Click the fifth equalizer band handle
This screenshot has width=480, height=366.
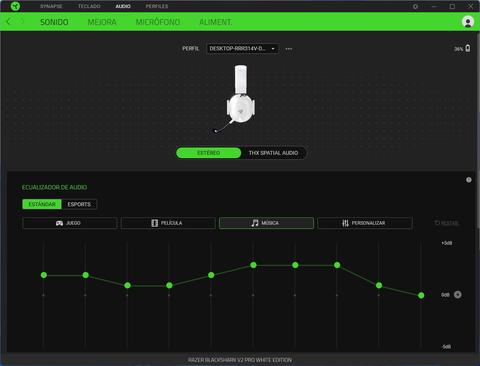211,275
